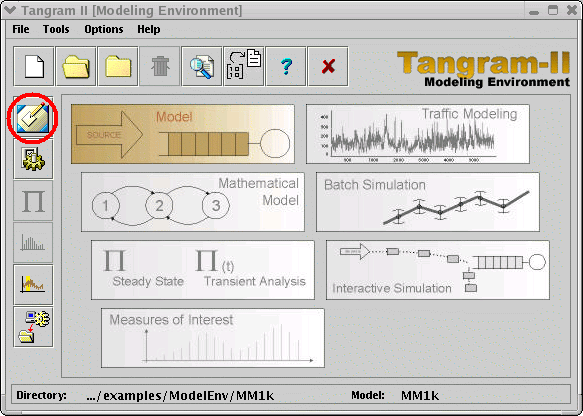Screen dimensions: 583x416
Task: Open the Options menu
Action: pyautogui.click(x=104, y=29)
